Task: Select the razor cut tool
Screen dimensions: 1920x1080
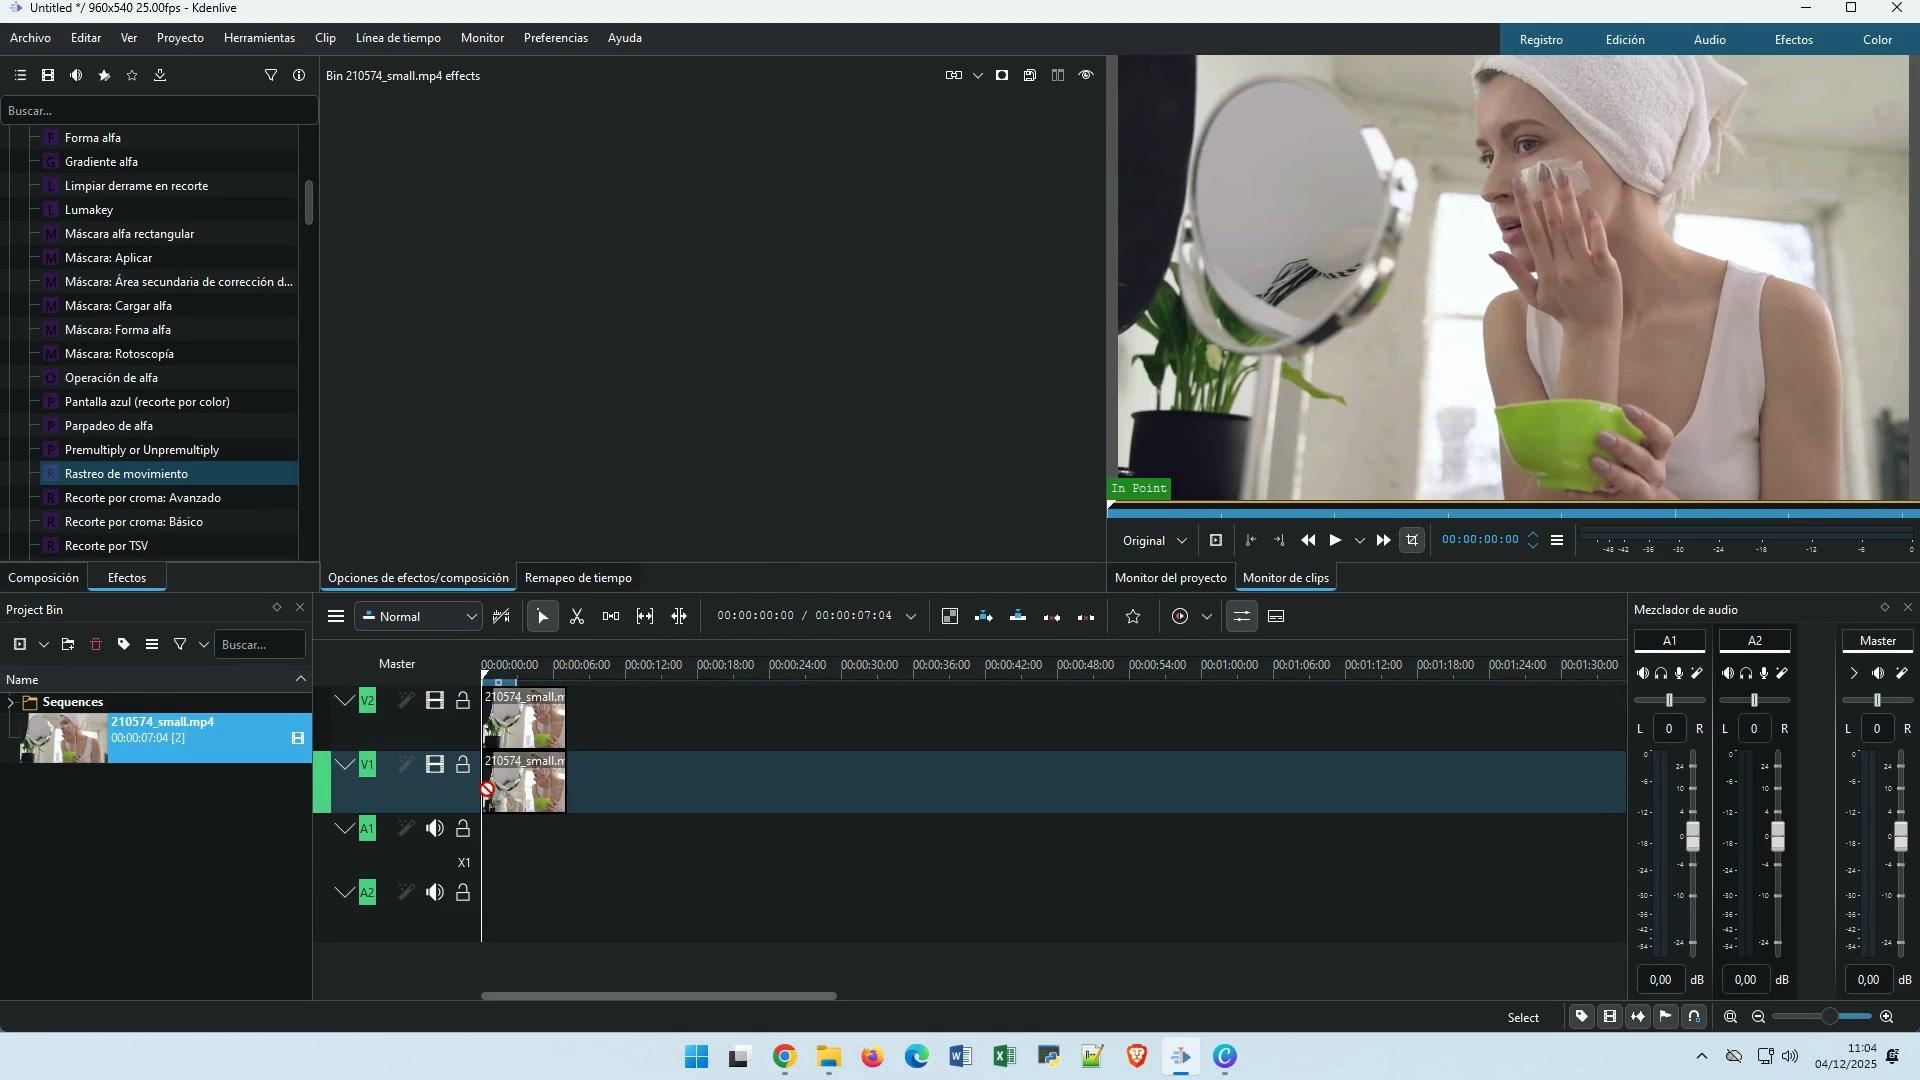Action: click(577, 617)
